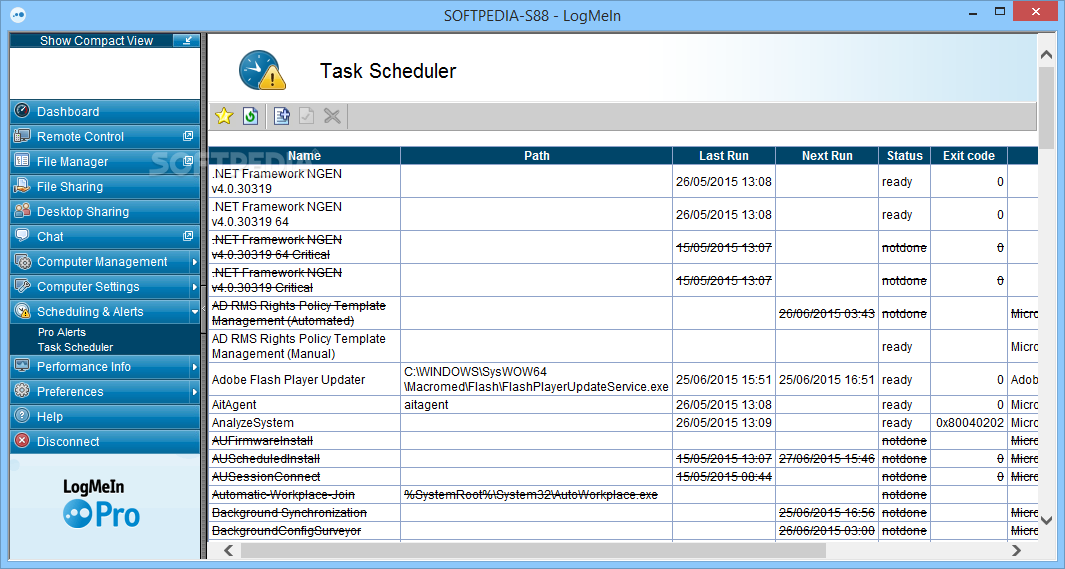Open Remote Control in new window icon

point(188,136)
